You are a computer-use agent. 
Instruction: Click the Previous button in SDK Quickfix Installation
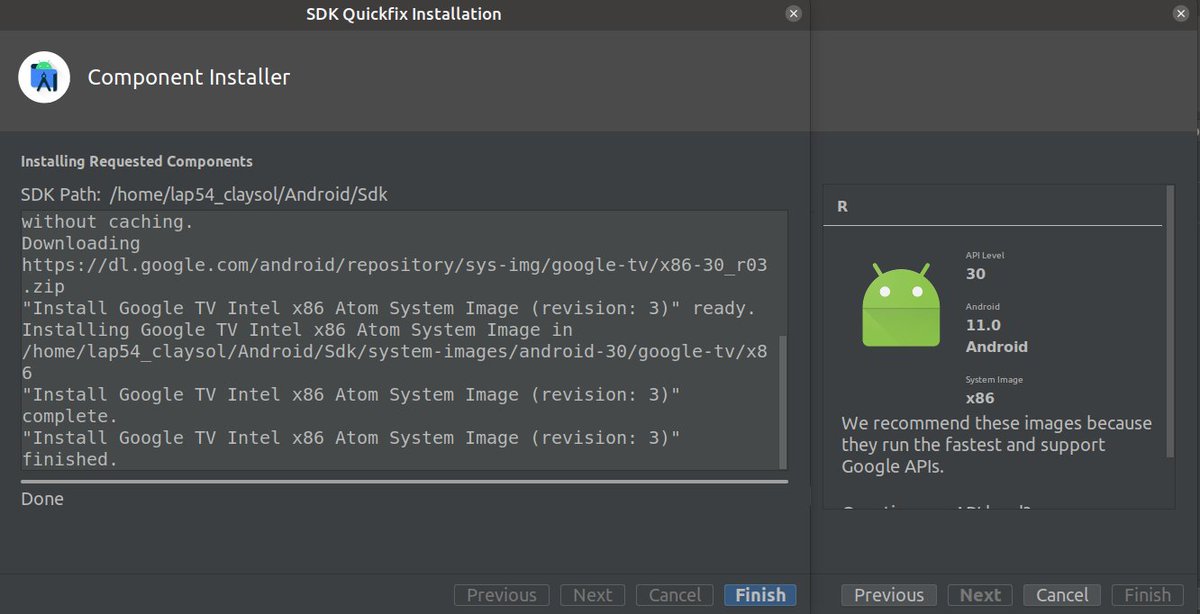[502, 595]
